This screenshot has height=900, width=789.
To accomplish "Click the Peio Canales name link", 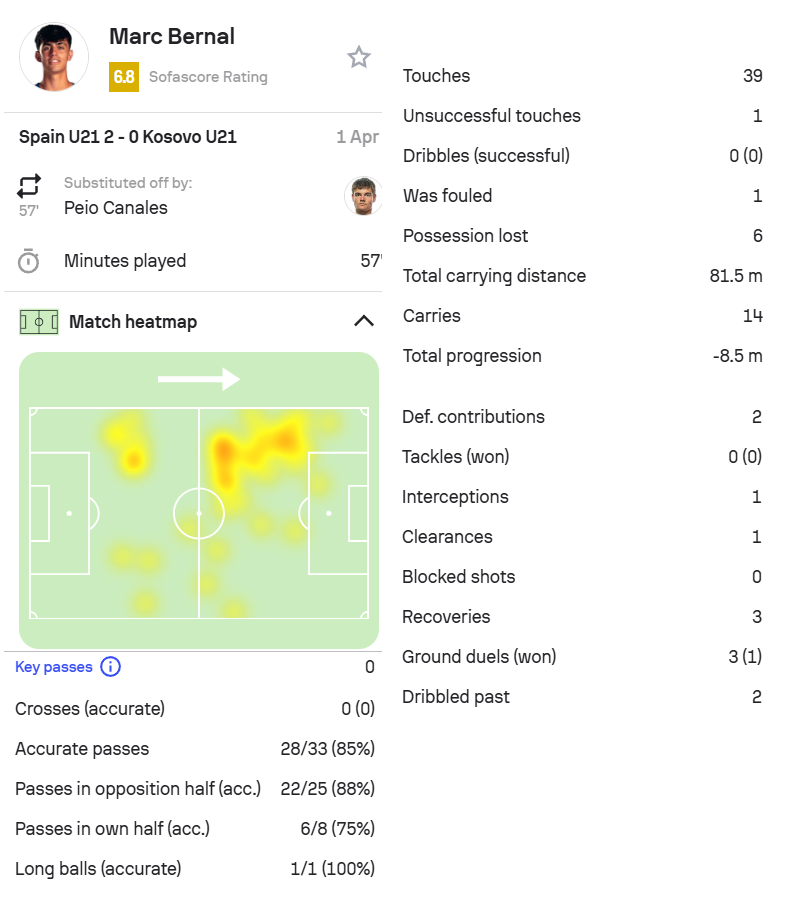I will click(x=116, y=208).
